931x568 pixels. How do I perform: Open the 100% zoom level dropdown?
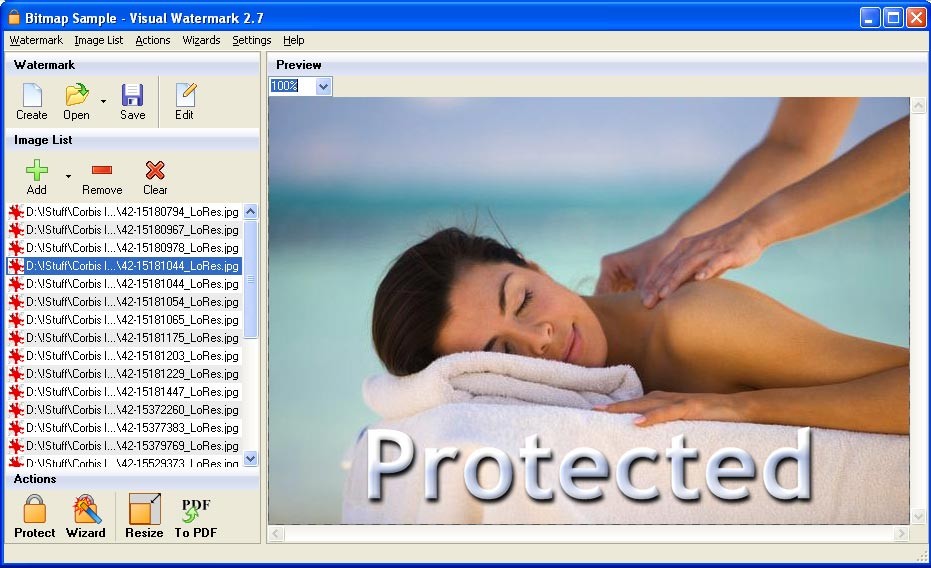coord(323,87)
